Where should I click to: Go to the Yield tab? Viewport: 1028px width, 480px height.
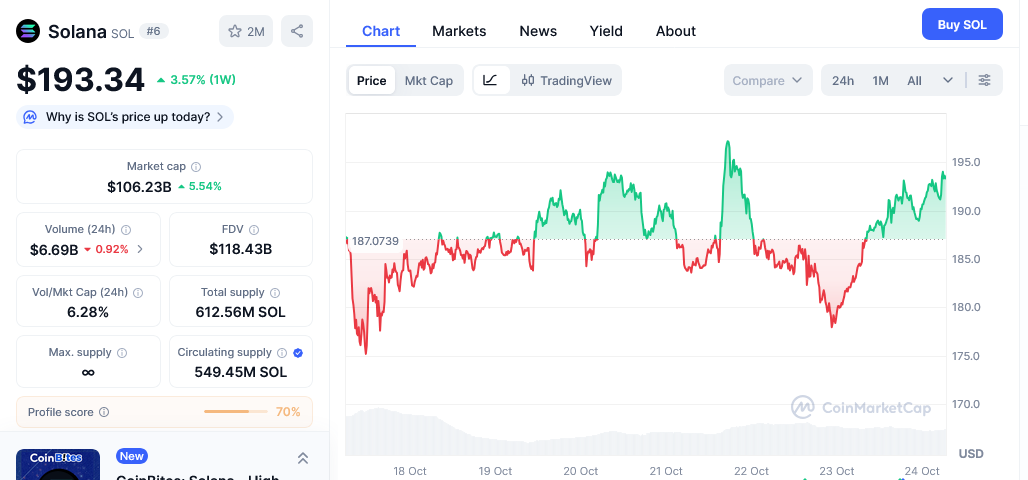pos(606,31)
